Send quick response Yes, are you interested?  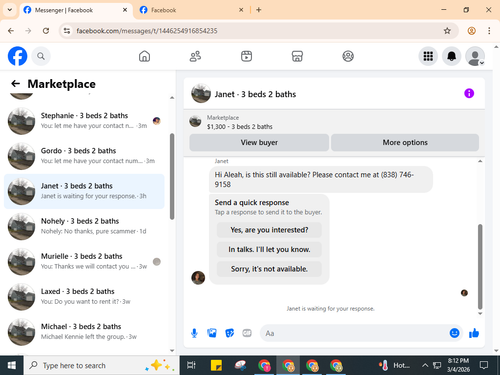[269, 230]
